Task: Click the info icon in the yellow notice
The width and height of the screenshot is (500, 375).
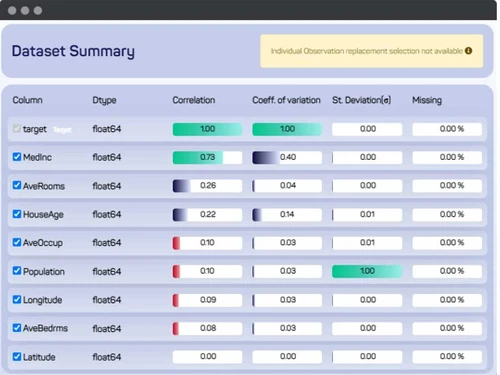Action: pyautogui.click(x=468, y=51)
